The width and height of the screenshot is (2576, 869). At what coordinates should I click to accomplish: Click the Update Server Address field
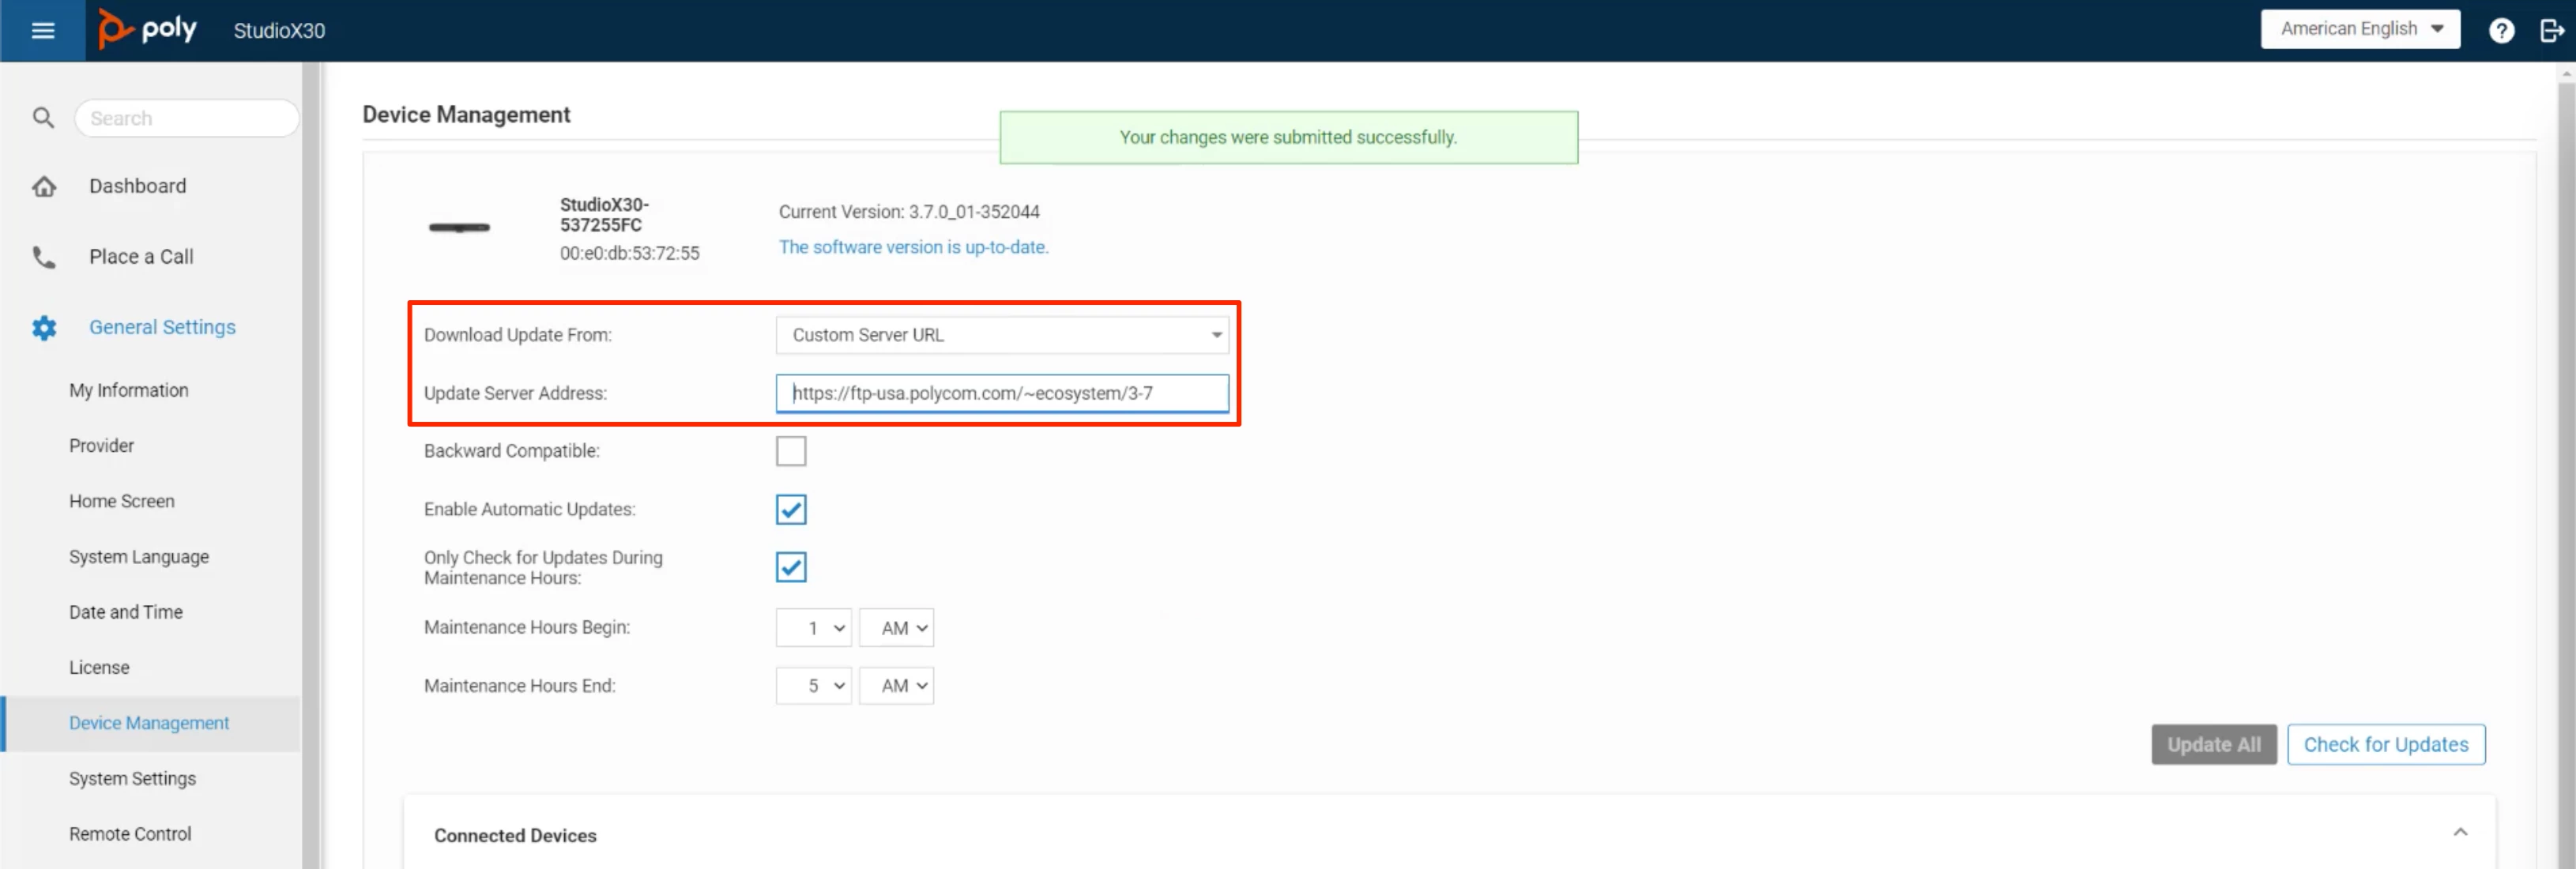tap(1001, 393)
